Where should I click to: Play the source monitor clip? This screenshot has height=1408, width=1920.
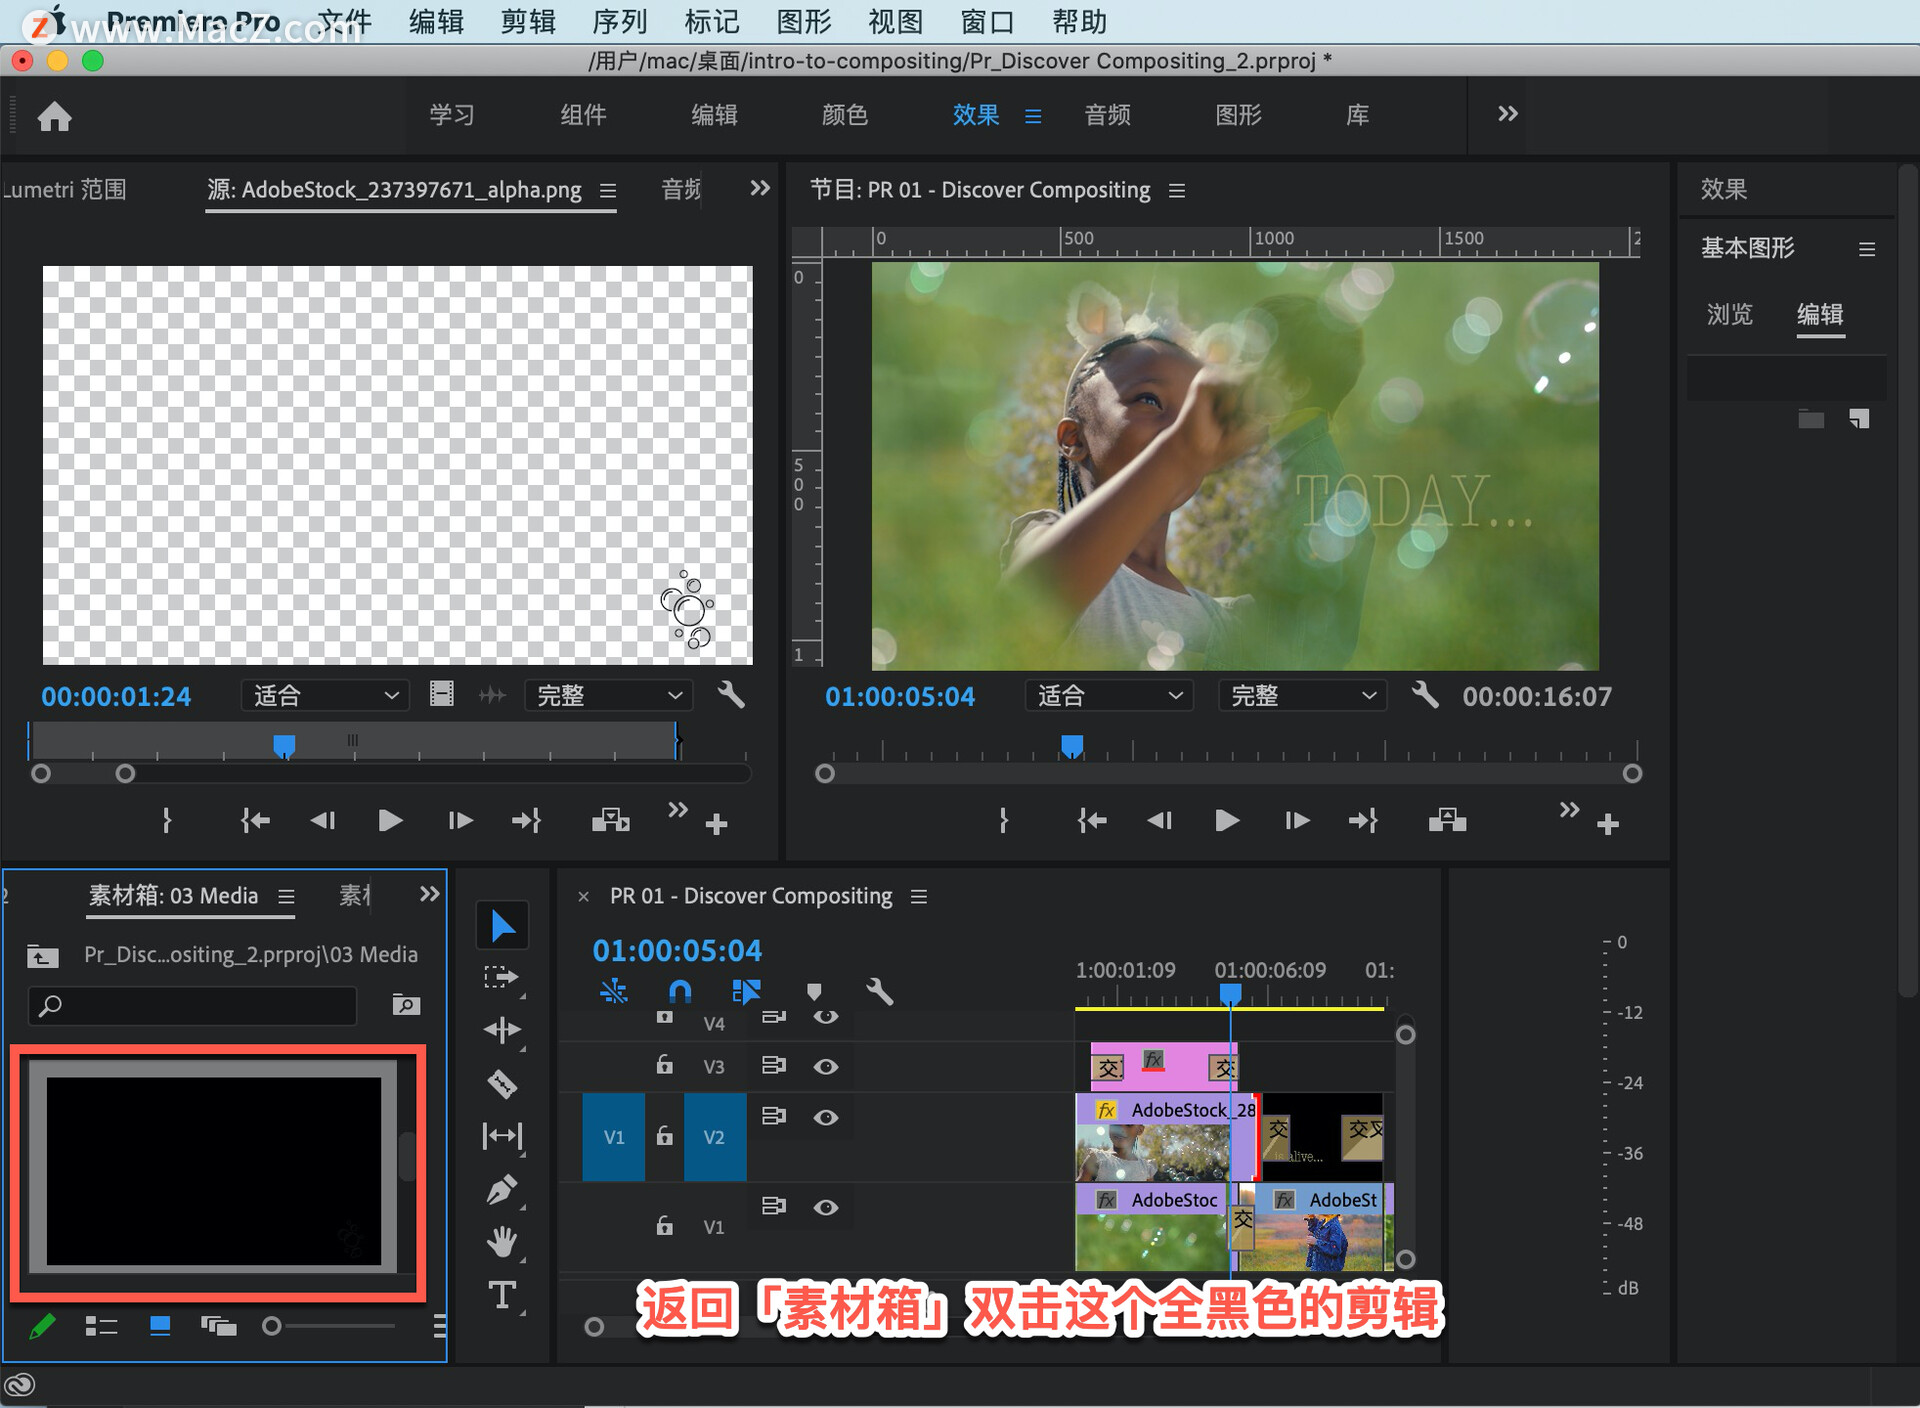pyautogui.click(x=391, y=821)
